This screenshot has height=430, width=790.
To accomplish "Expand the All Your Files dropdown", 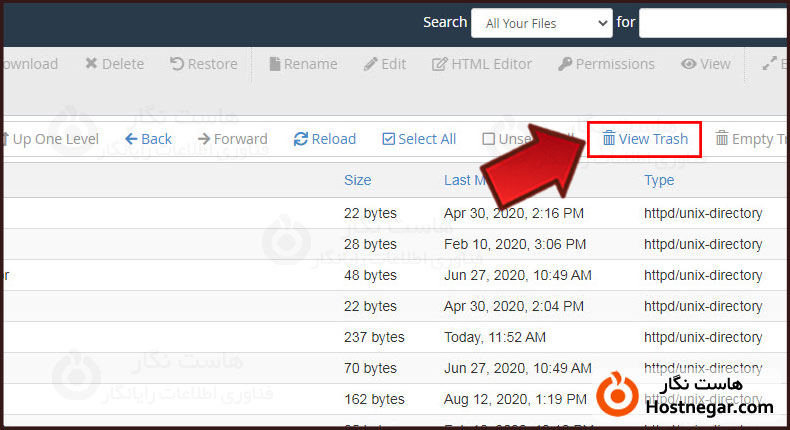I will 541,23.
